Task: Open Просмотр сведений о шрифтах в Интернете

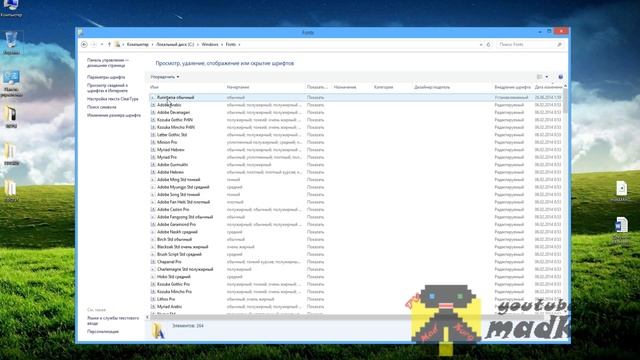Action: coord(107,88)
